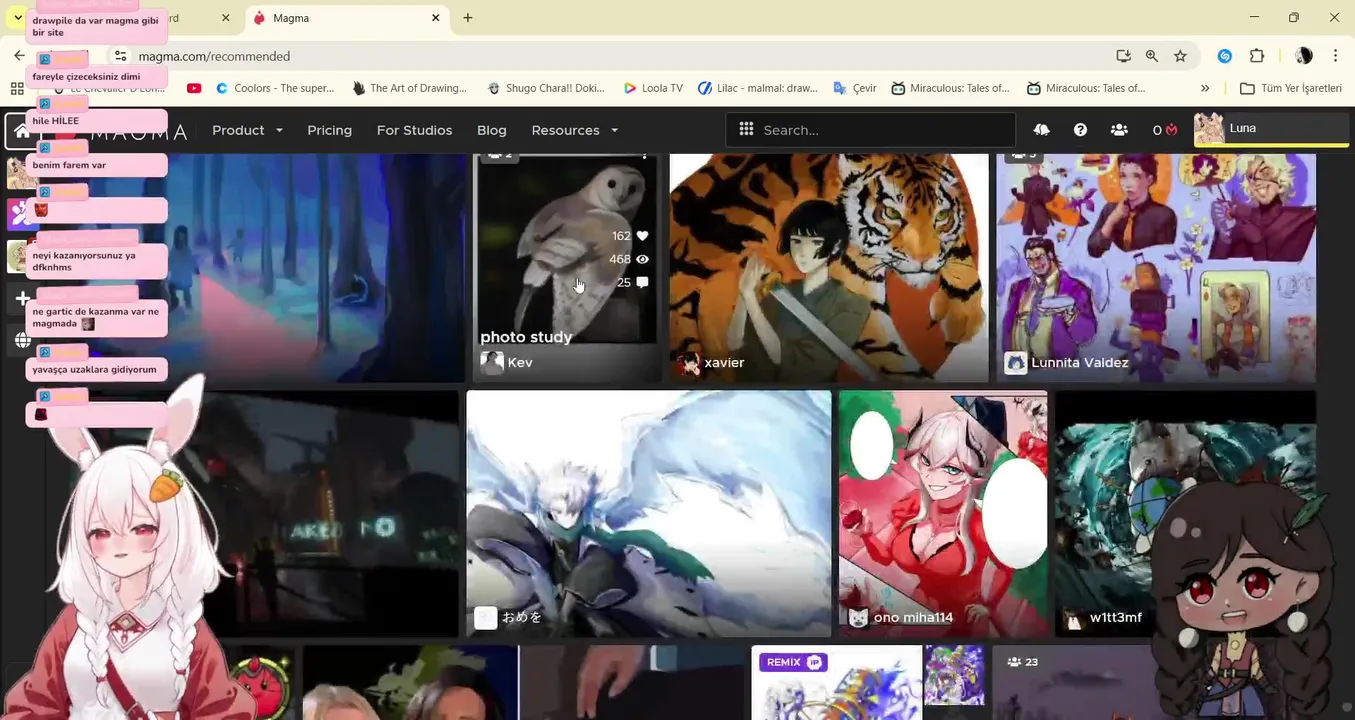Image resolution: width=1355 pixels, height=720 pixels.
Task: Close the Magma browser tab
Action: (436, 18)
